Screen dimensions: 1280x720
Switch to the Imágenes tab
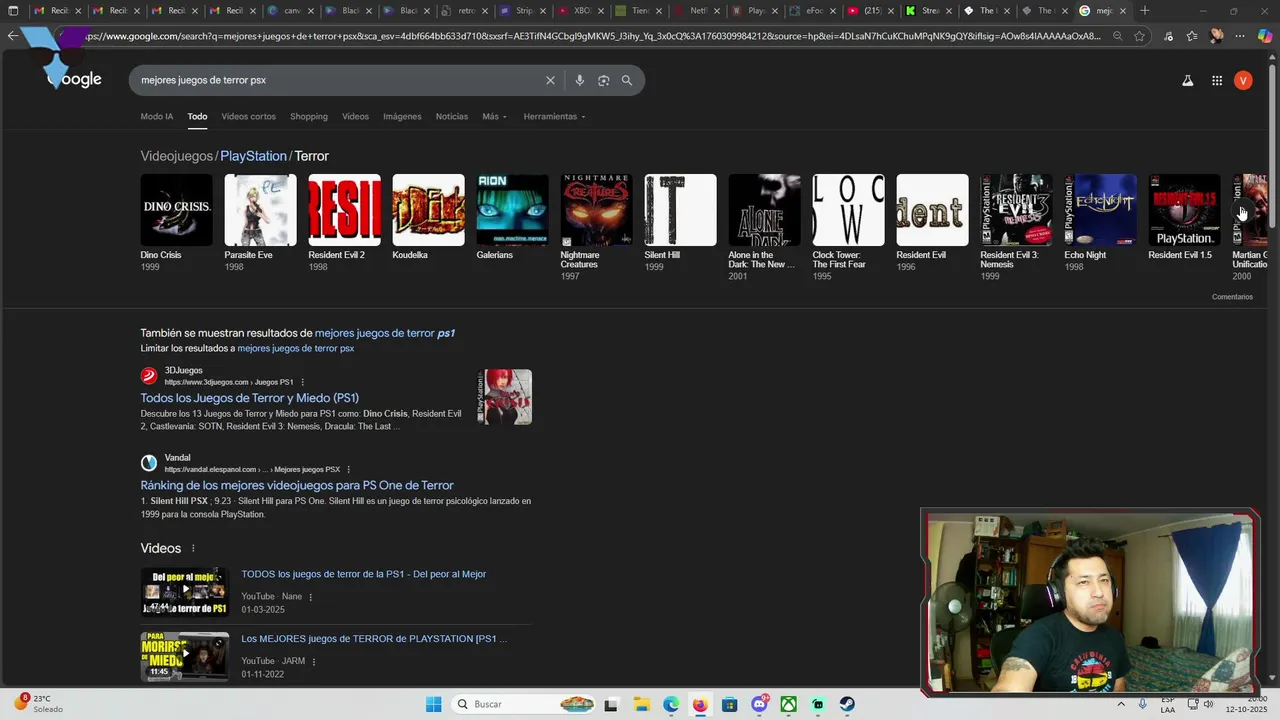402,116
